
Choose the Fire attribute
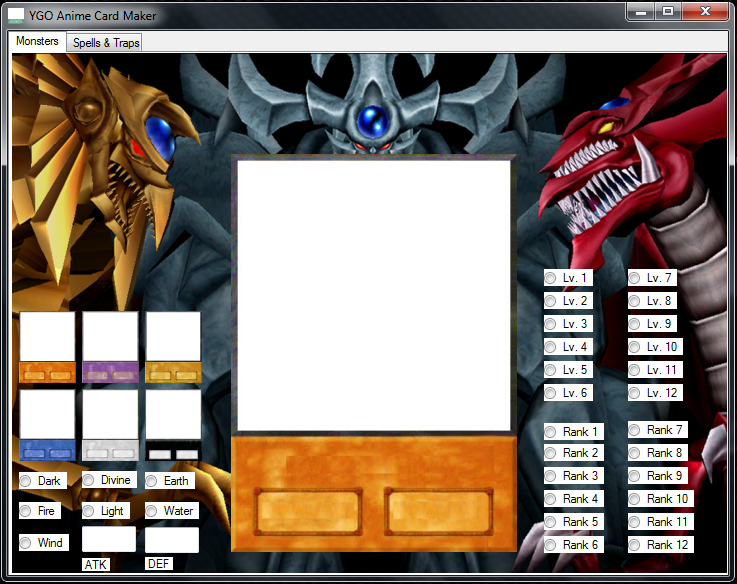tap(40, 511)
